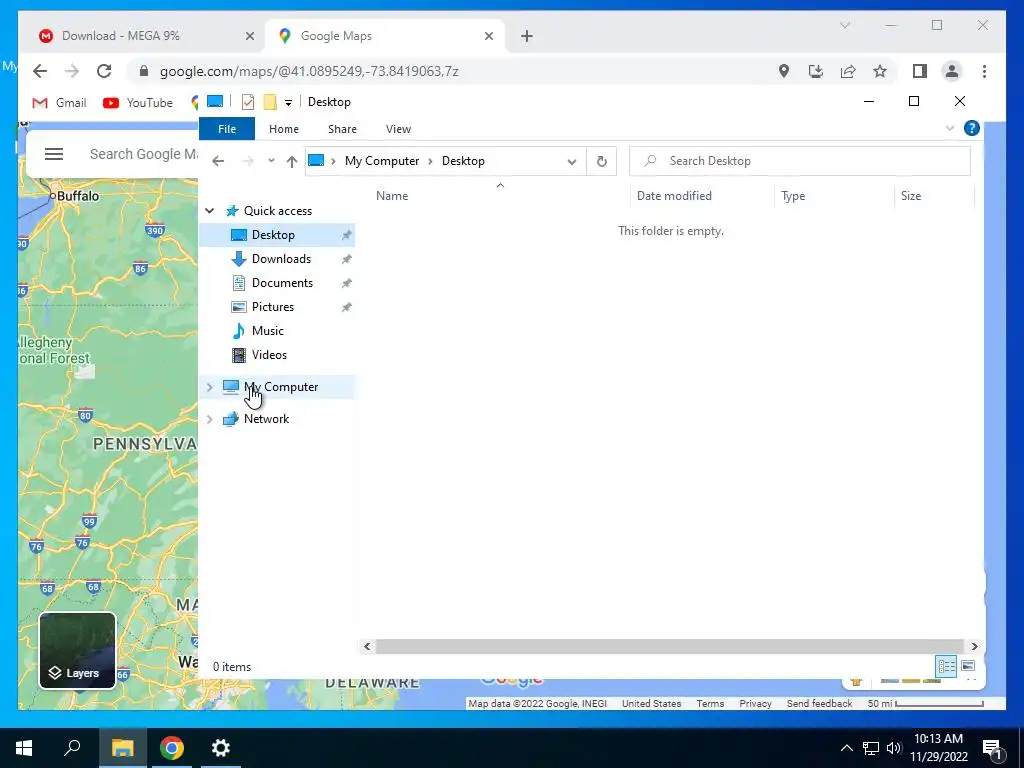Image resolution: width=1024 pixels, height=768 pixels.
Task: Open Music in the navigation pane
Action: pos(267,331)
